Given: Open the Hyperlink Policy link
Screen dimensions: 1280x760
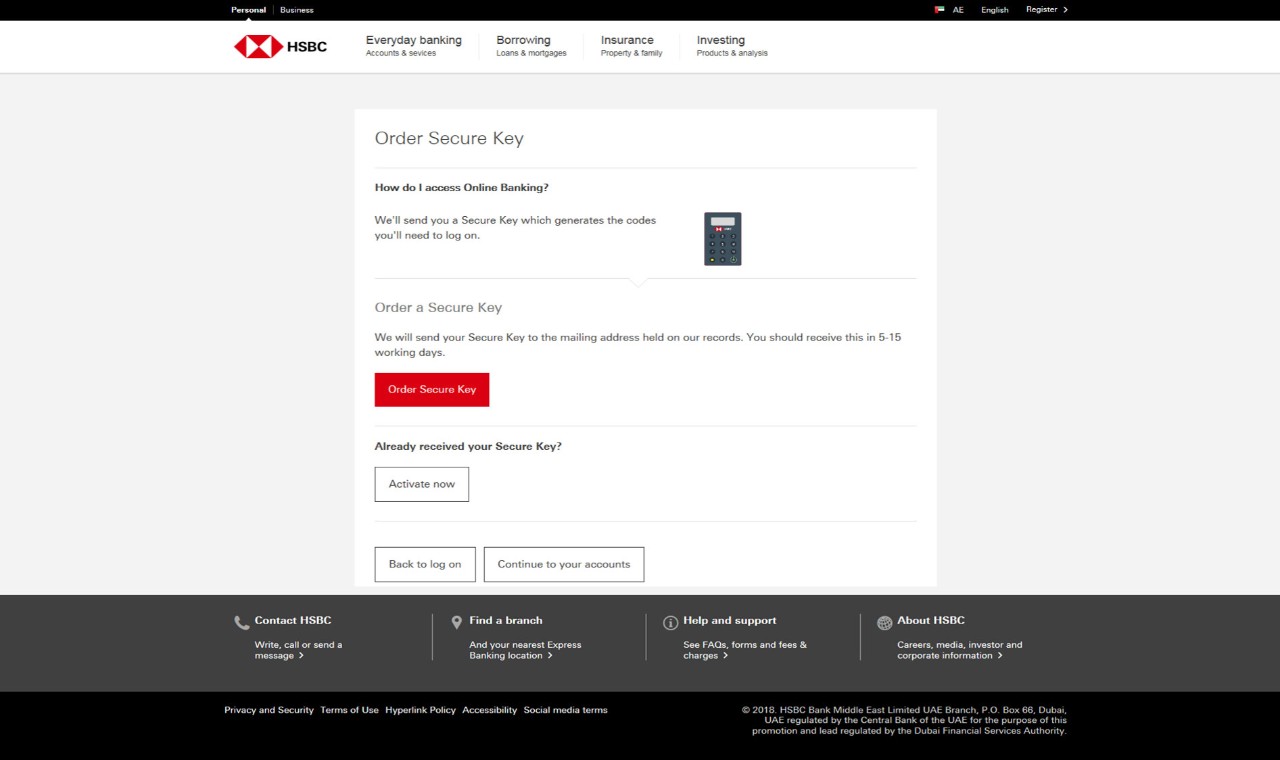Looking at the screenshot, I should point(420,710).
